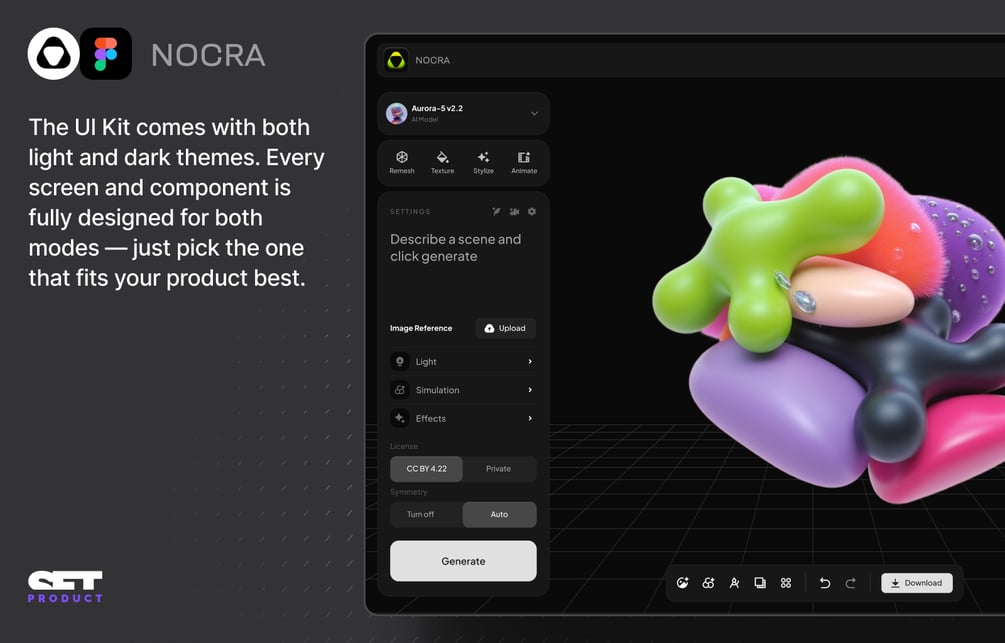Click the 'Simulation' row label
This screenshot has width=1005, height=643.
point(437,390)
